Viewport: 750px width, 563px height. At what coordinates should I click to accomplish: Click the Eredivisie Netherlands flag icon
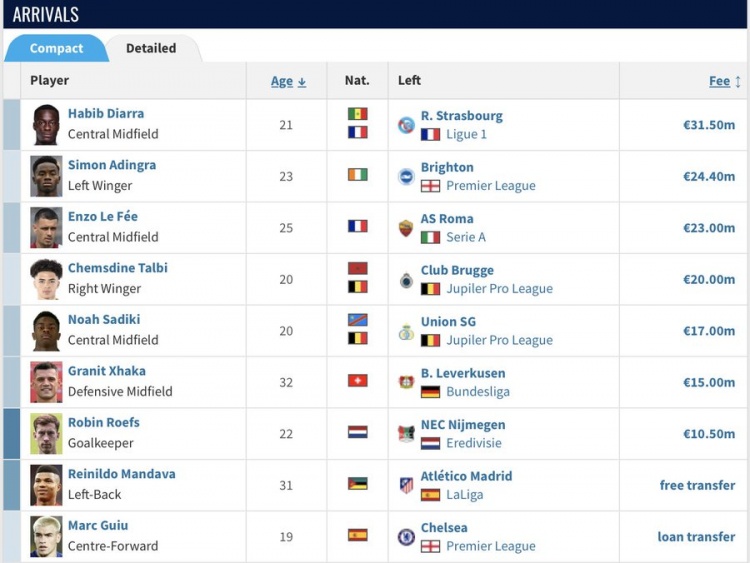[x=431, y=443]
